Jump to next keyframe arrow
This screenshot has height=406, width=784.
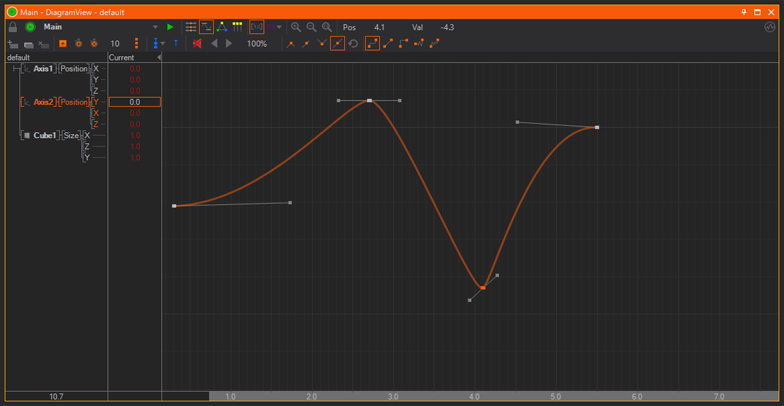tap(229, 44)
